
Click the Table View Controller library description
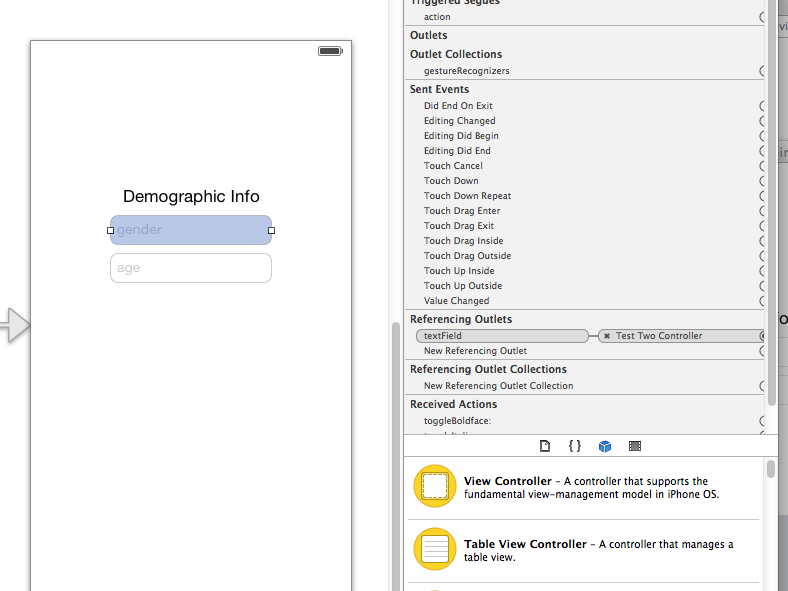599,551
